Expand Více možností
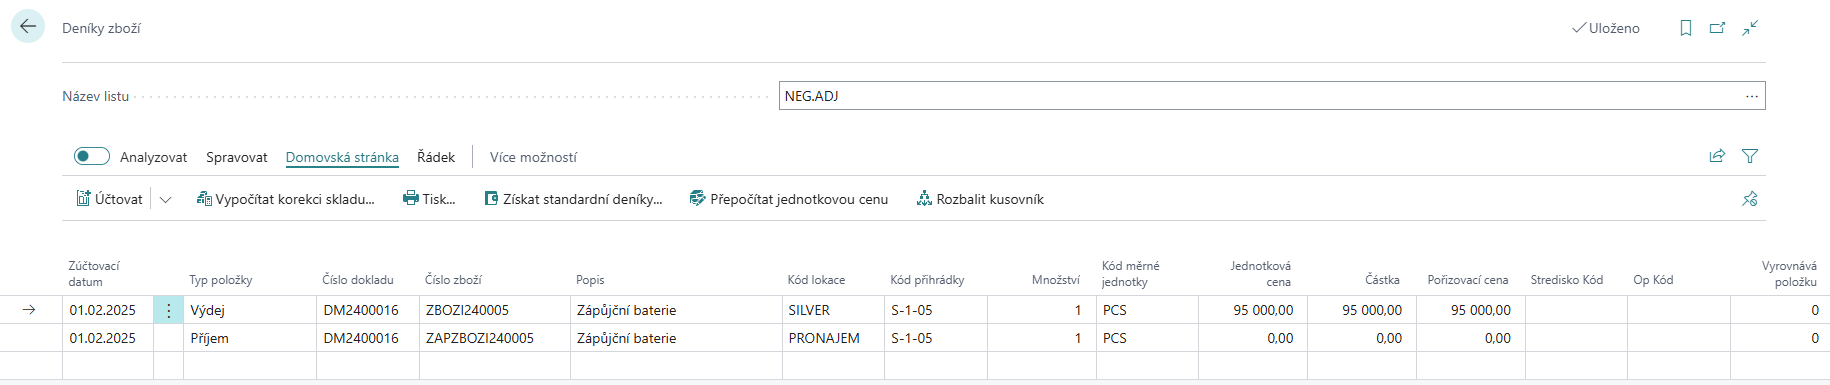1830x385 pixels. tap(533, 157)
